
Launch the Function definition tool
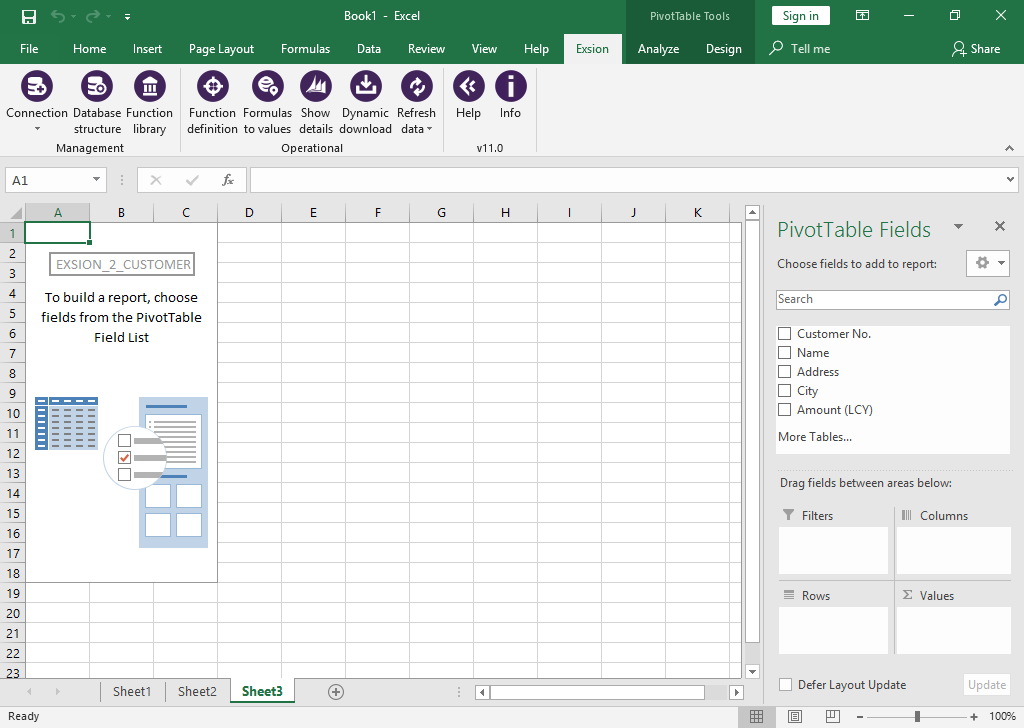tap(212, 86)
